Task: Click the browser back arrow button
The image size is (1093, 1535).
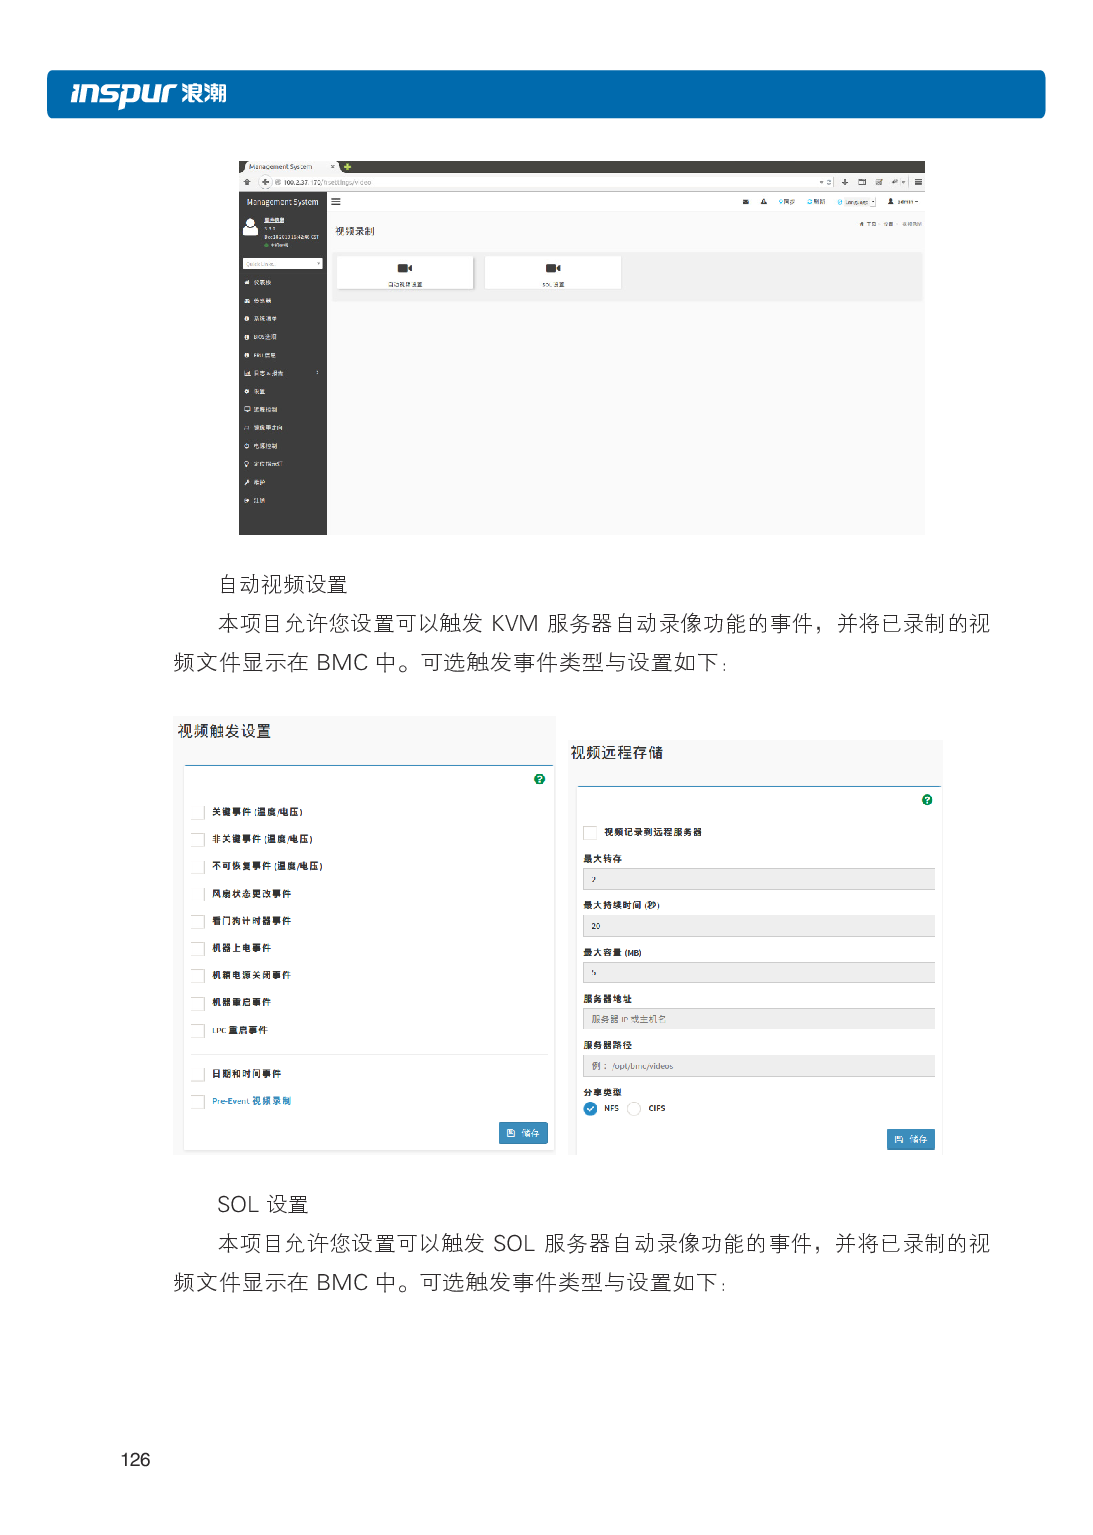Action: pyautogui.click(x=266, y=182)
